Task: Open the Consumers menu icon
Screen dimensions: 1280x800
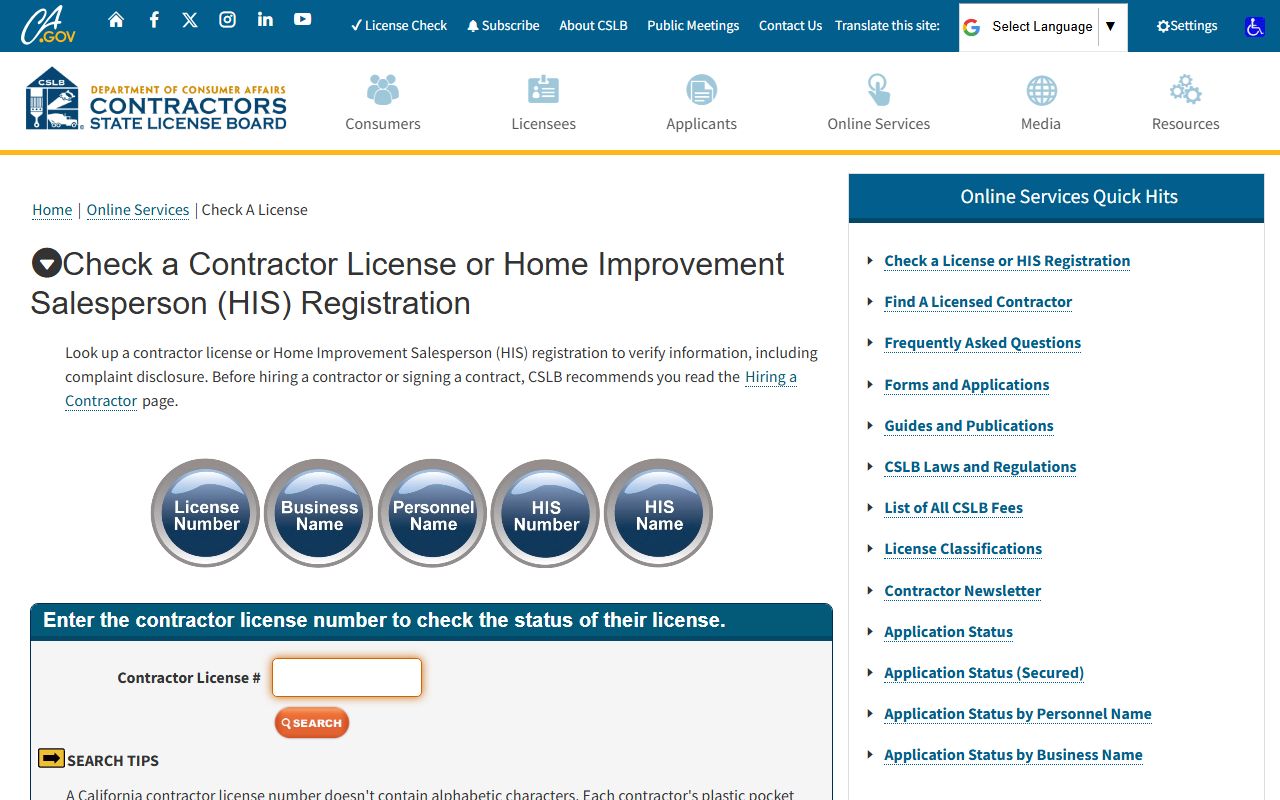Action: 383,90
